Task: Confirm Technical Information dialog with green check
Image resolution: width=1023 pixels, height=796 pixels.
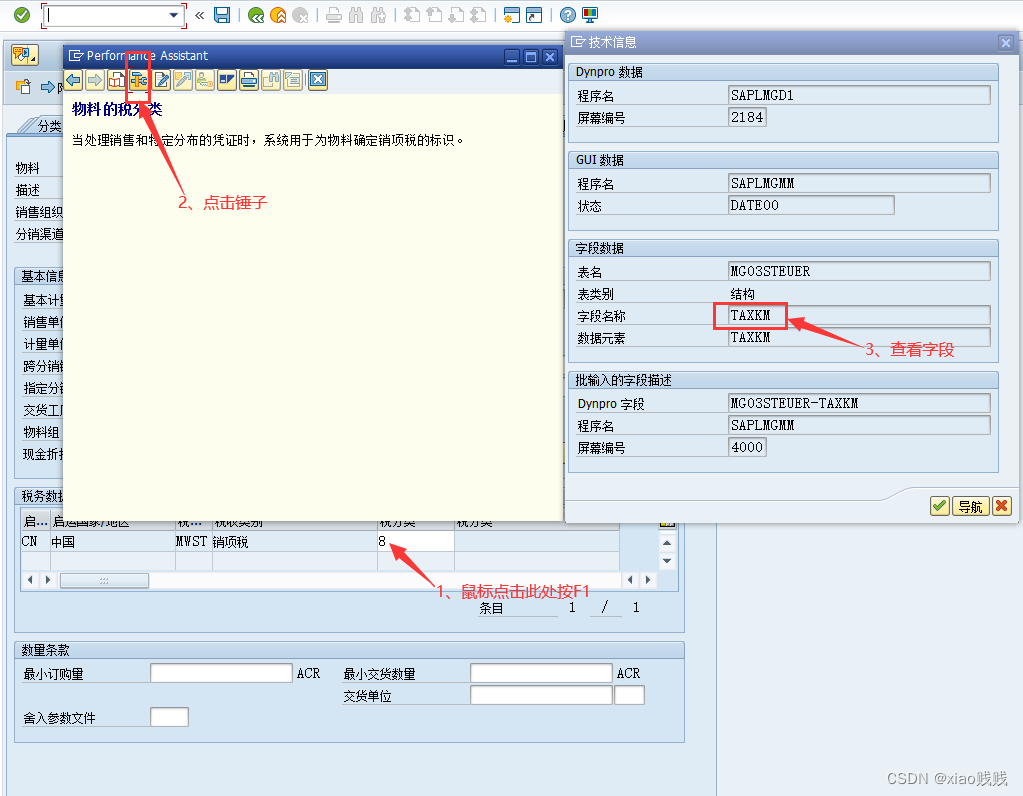Action: point(939,506)
